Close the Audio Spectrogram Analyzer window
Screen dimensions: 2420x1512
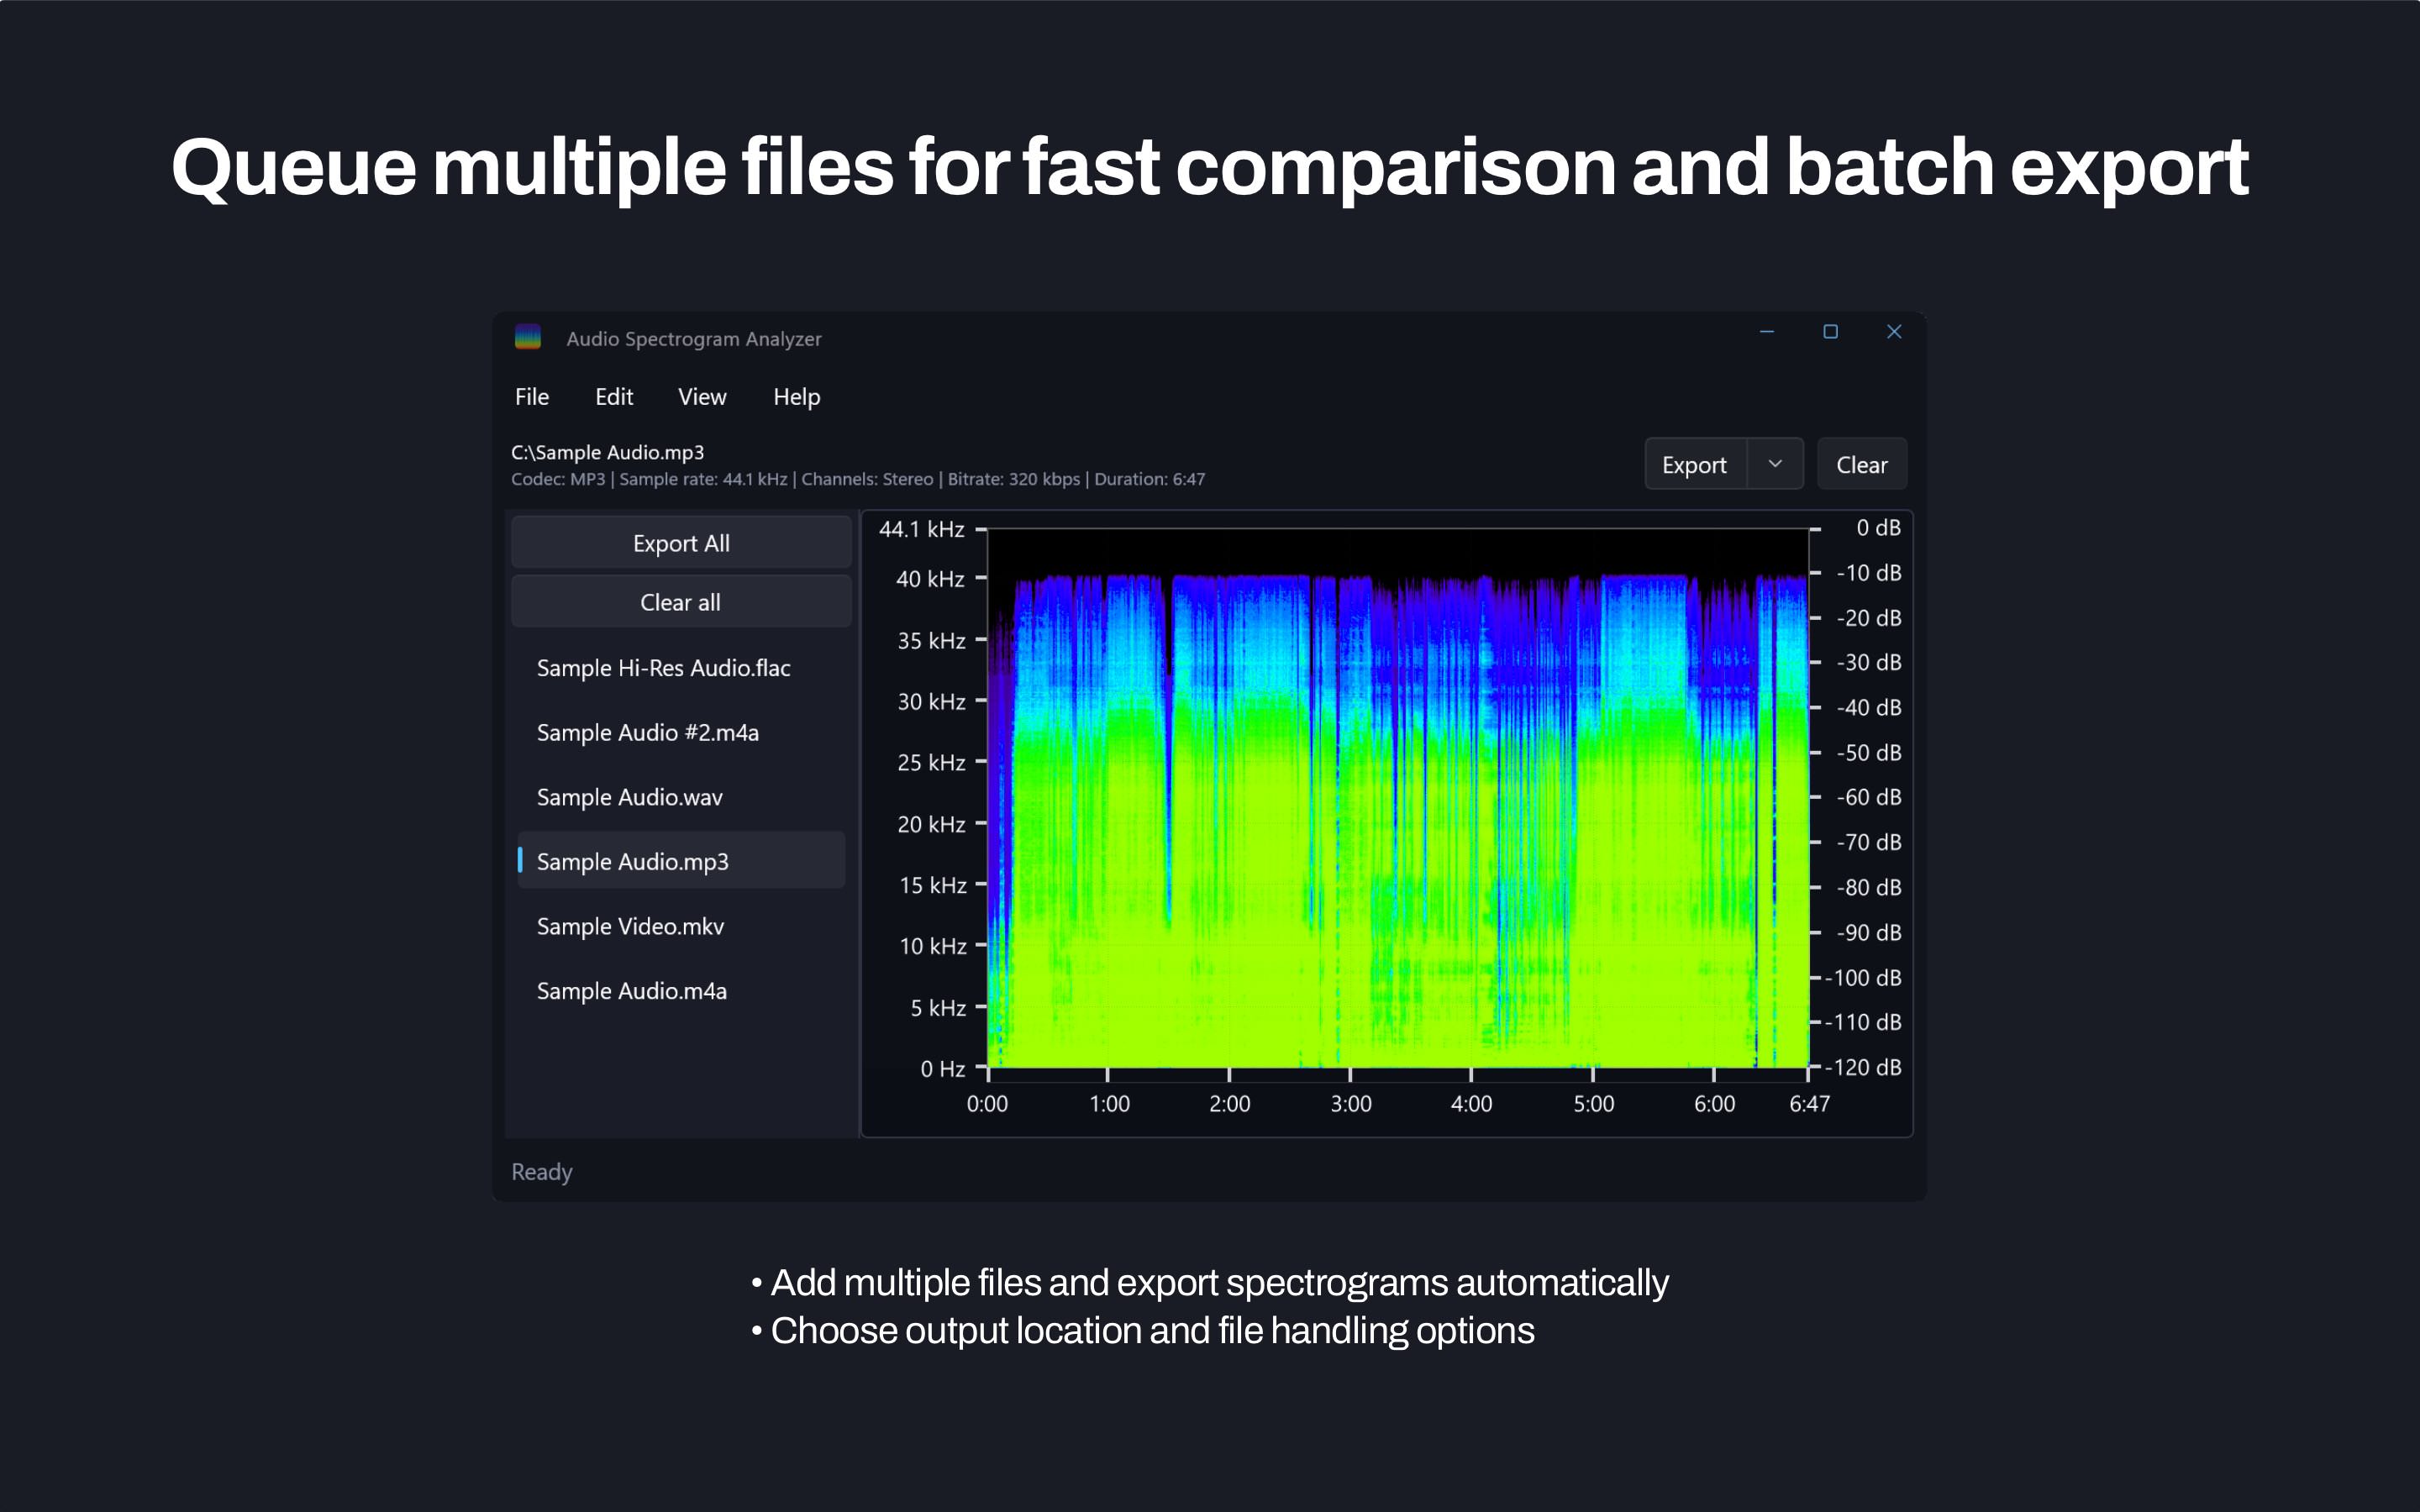pyautogui.click(x=1894, y=332)
